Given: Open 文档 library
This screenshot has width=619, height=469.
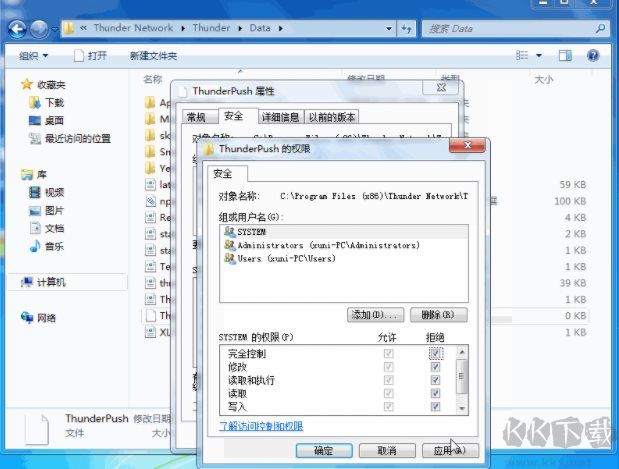Looking at the screenshot, I should pyautogui.click(x=47, y=228).
